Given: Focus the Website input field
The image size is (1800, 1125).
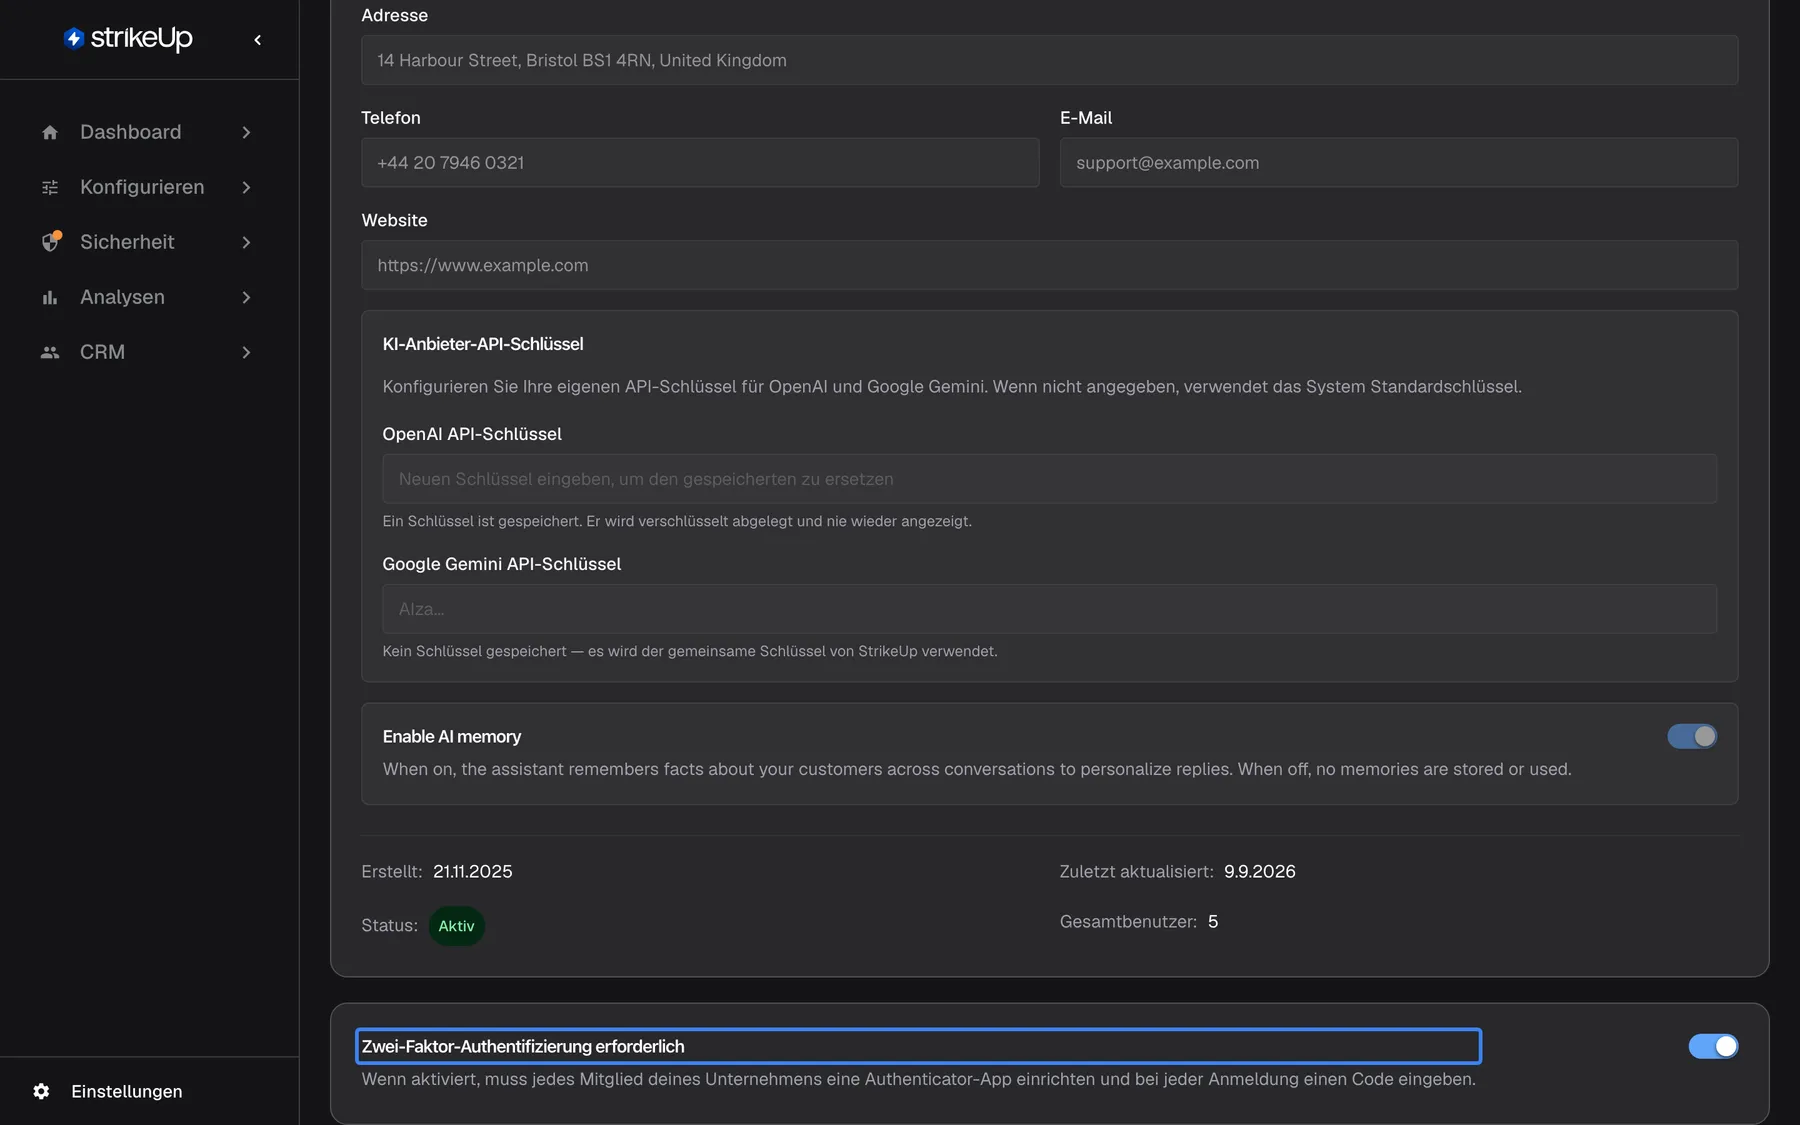Looking at the screenshot, I should tap(1049, 265).
